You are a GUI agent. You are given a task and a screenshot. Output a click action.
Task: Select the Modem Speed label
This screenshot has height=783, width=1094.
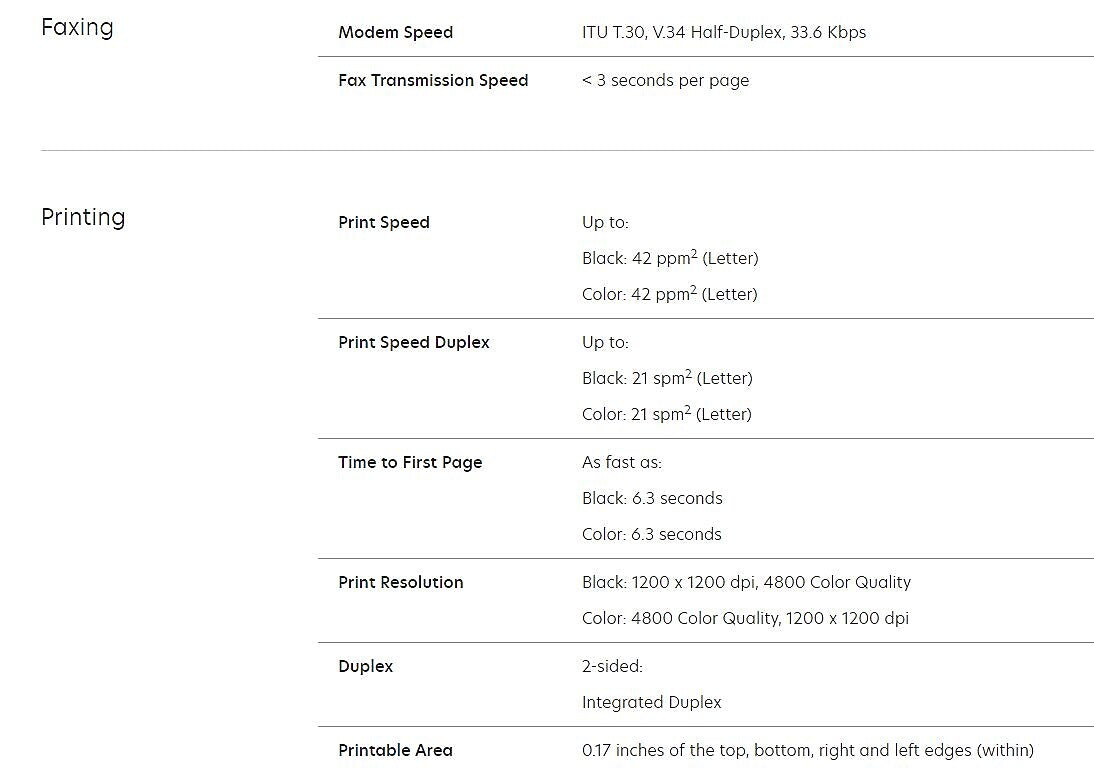coord(395,32)
